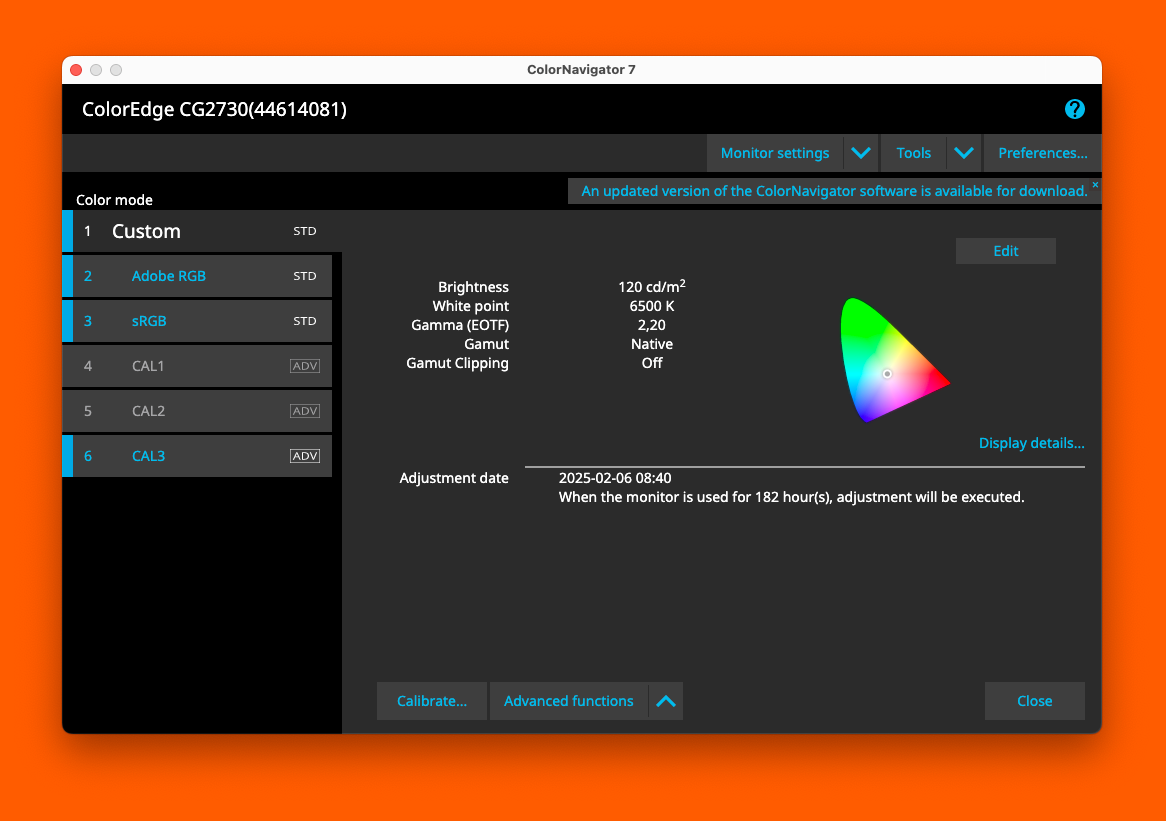Click the Edit button
Image resolution: width=1166 pixels, height=821 pixels.
pyautogui.click(x=1005, y=251)
